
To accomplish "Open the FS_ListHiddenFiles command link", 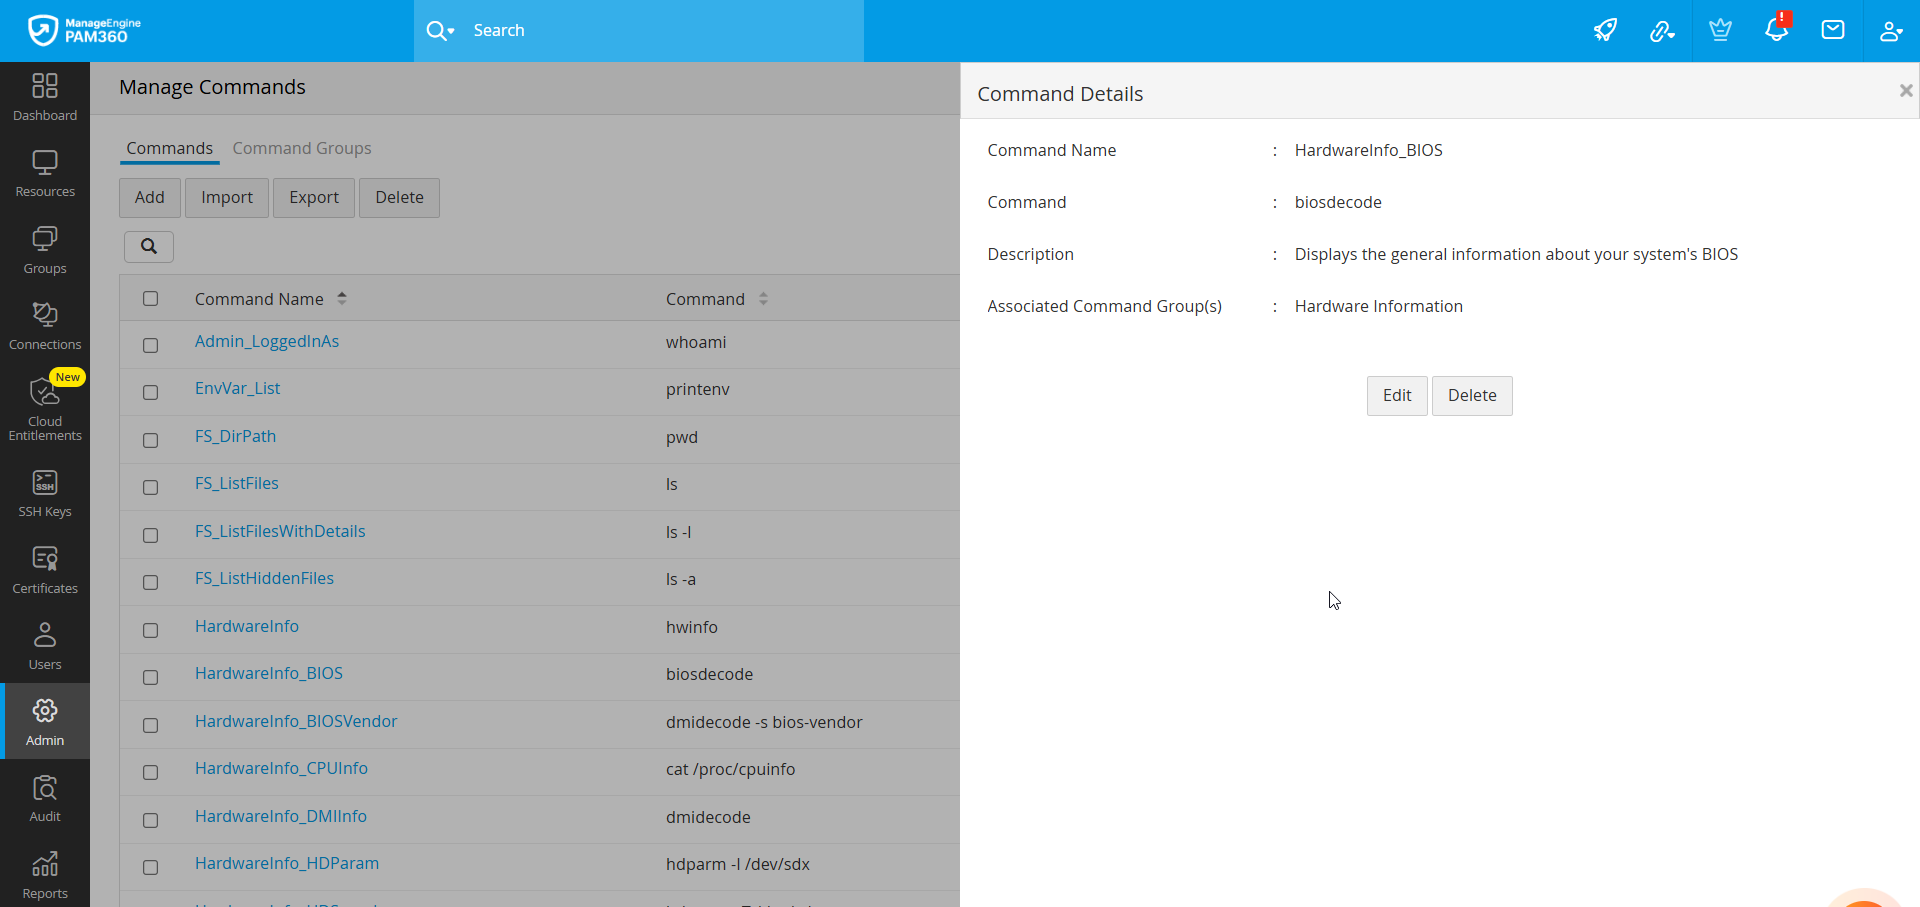I will tap(264, 578).
